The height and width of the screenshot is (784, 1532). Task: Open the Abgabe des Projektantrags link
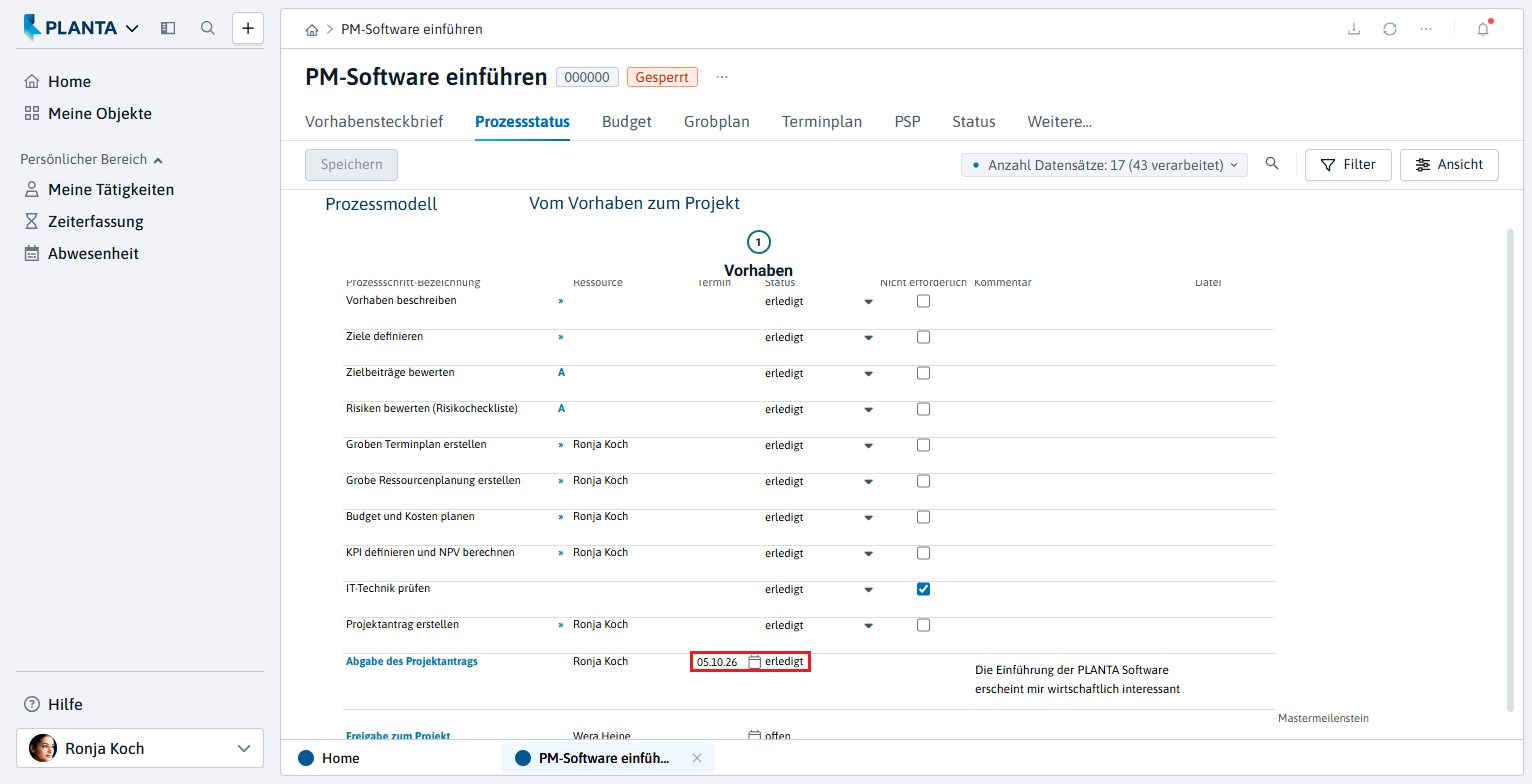tap(412, 661)
